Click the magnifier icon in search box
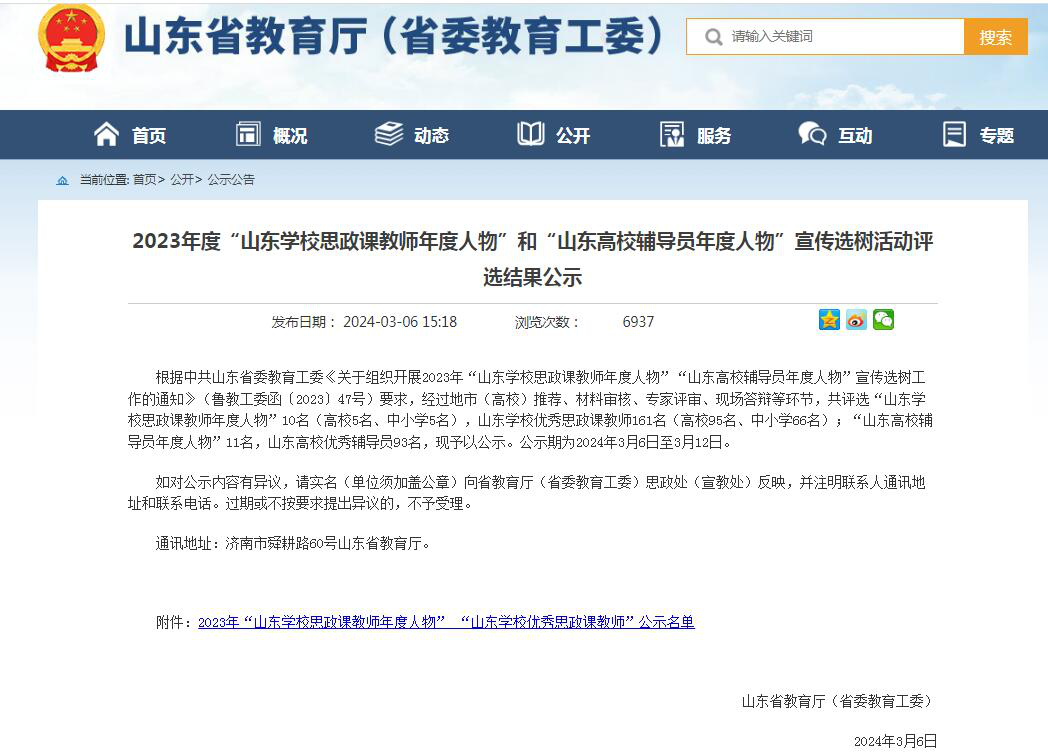The height and width of the screenshot is (754, 1048). [x=713, y=37]
